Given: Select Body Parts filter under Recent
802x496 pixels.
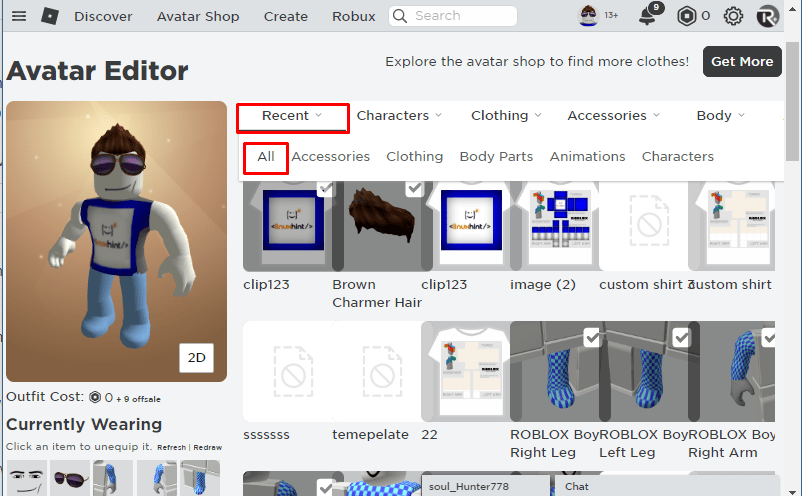Looking at the screenshot, I should [x=496, y=156].
